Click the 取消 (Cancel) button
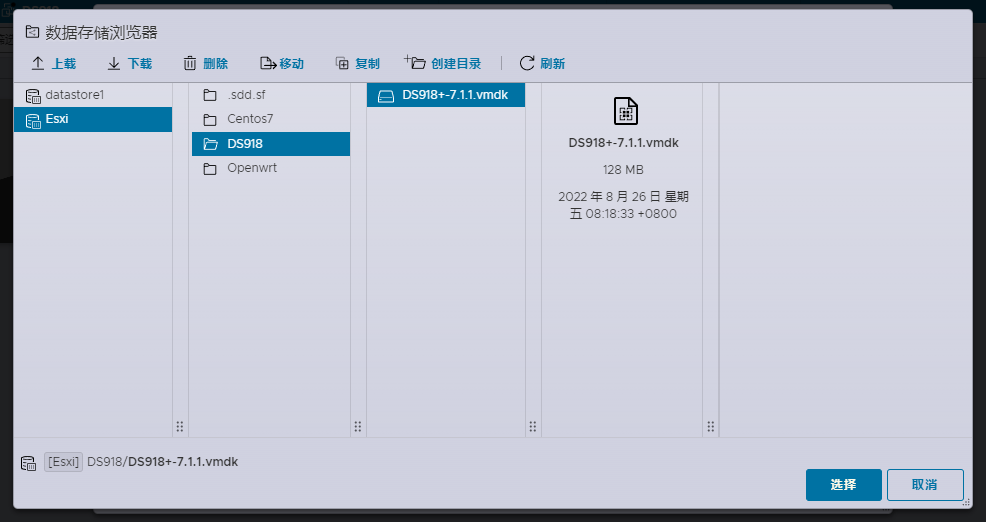This screenshot has height=522, width=986. (924, 485)
